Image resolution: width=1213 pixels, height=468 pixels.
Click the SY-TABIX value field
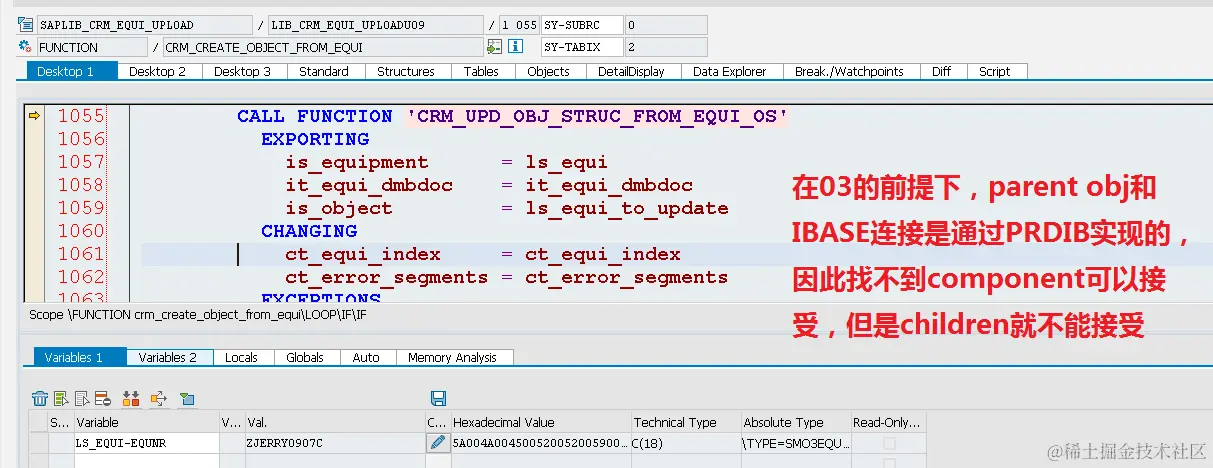666,47
